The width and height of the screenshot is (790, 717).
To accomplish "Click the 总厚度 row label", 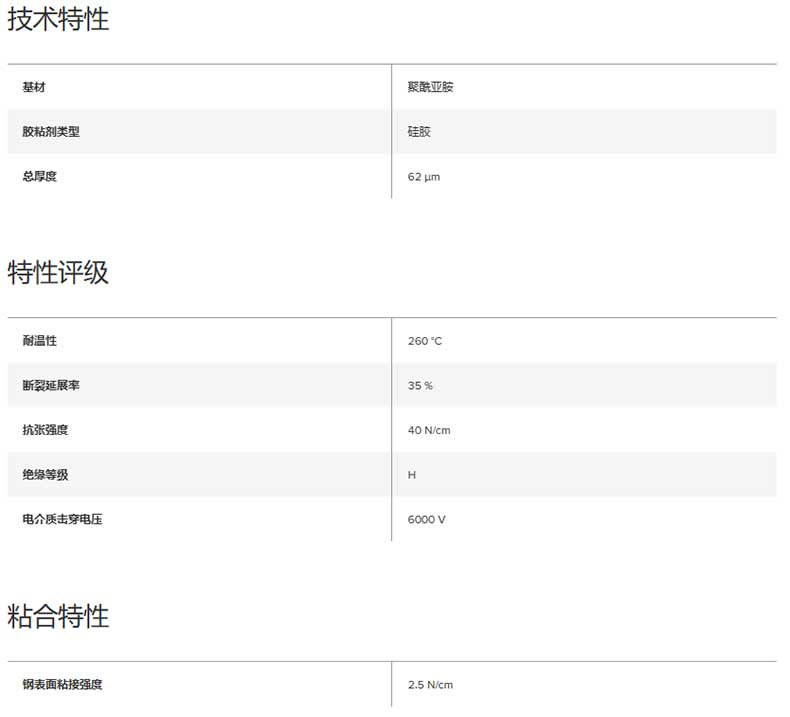I will click(x=40, y=176).
